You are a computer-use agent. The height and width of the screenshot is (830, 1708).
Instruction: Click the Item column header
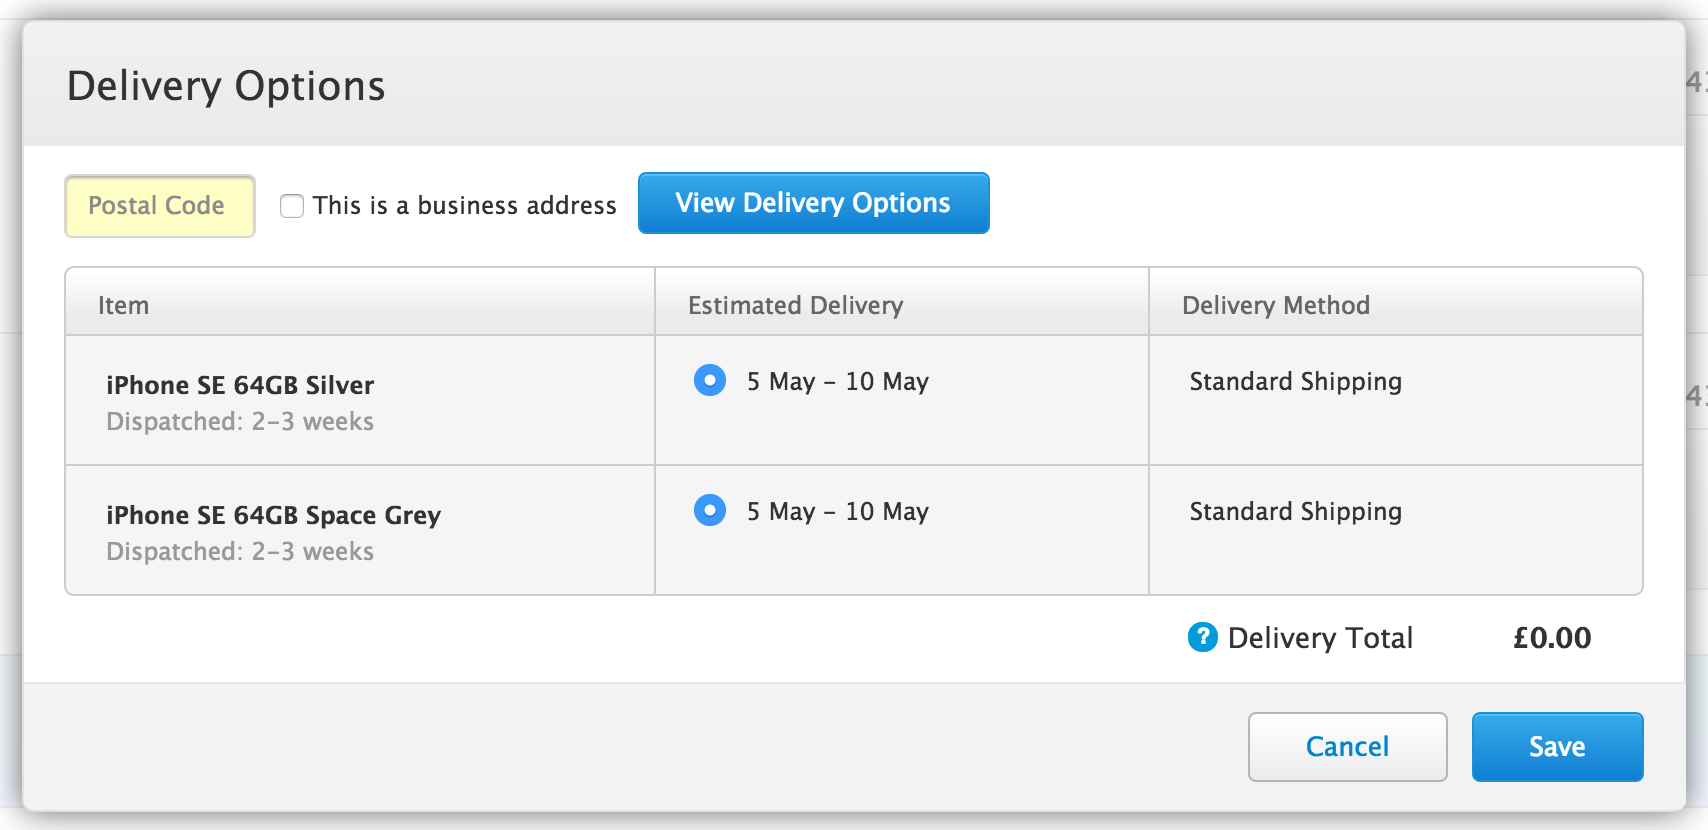pos(123,305)
